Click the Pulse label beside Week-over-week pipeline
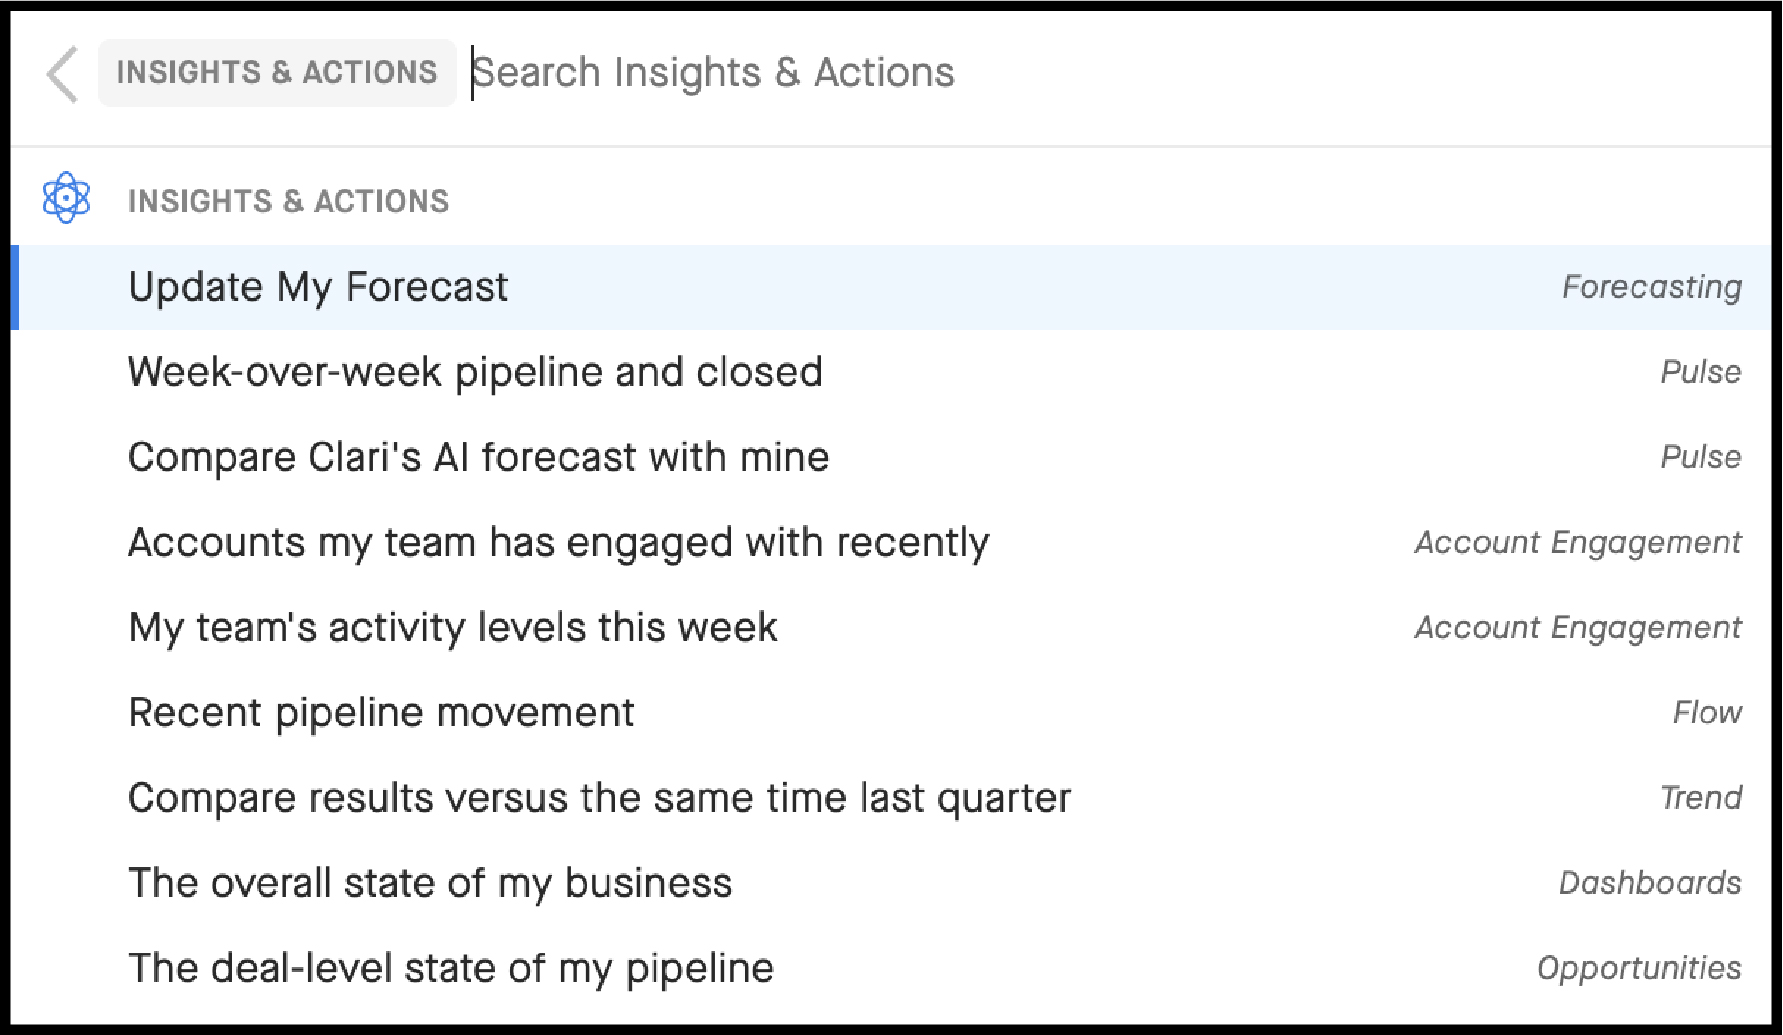 pyautogui.click(x=1700, y=371)
